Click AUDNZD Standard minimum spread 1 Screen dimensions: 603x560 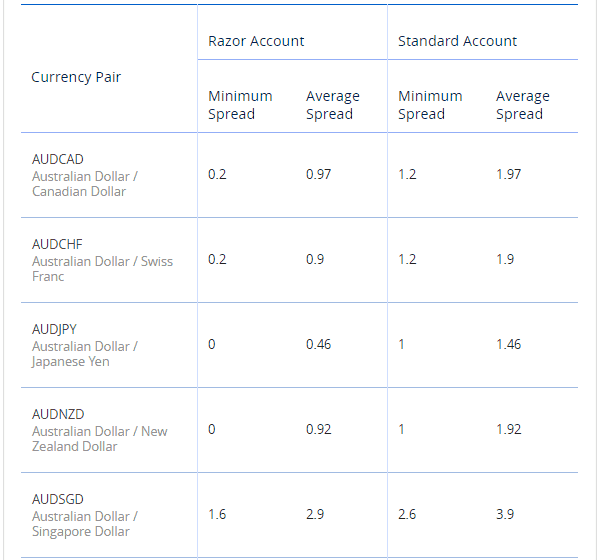pos(401,430)
